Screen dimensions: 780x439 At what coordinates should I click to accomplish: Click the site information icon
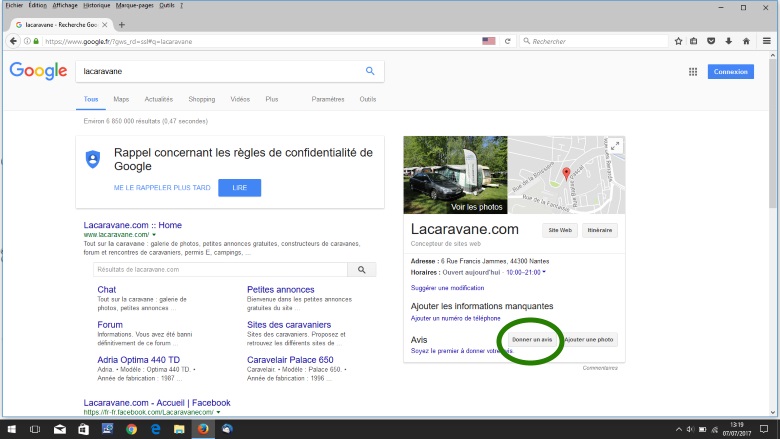(x=27, y=41)
